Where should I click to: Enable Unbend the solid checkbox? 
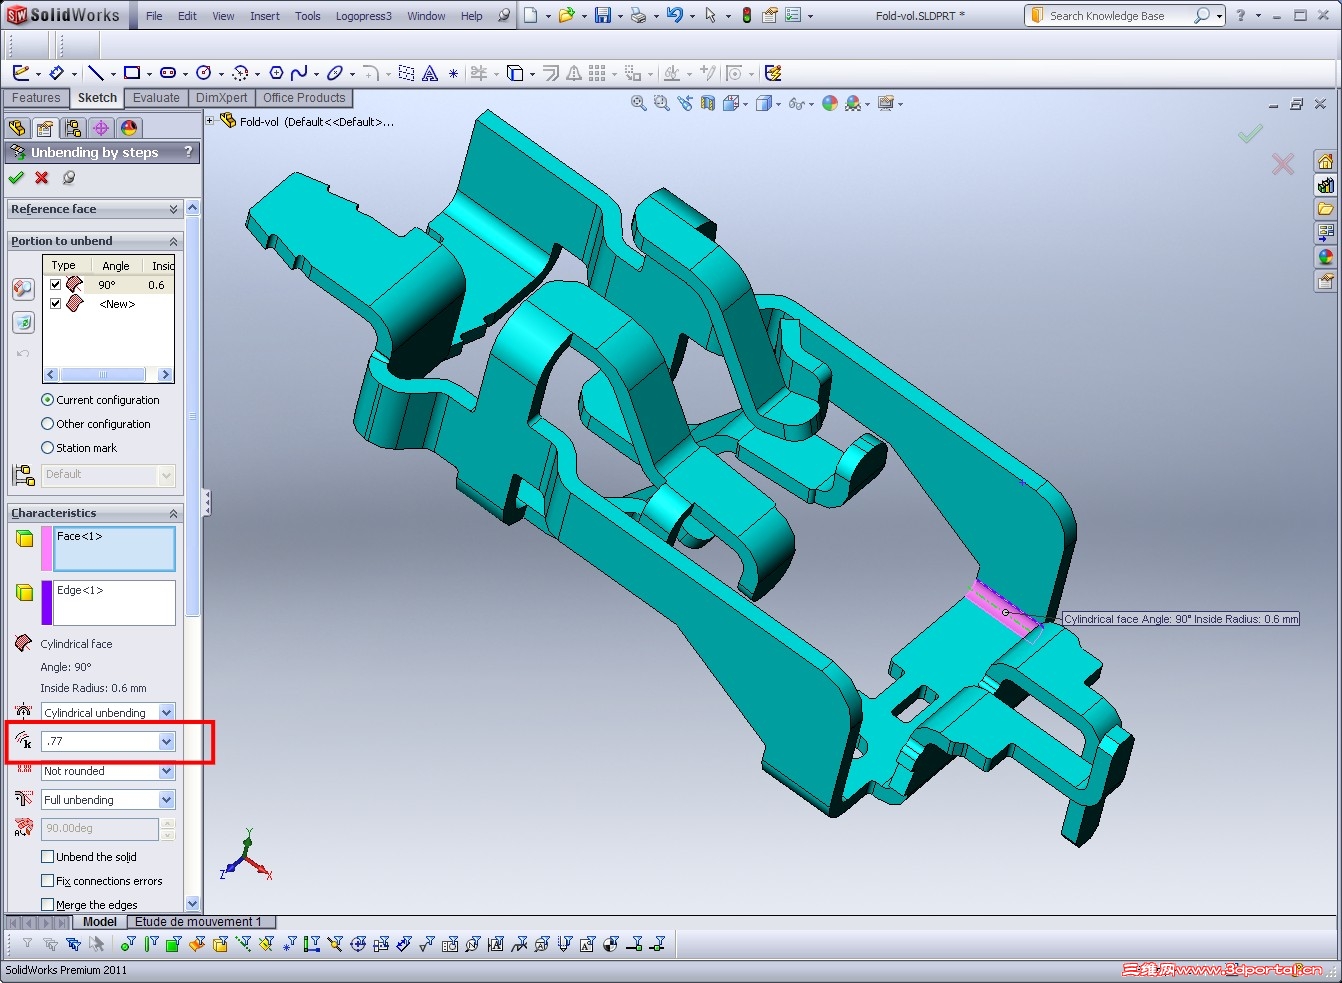pyautogui.click(x=47, y=857)
